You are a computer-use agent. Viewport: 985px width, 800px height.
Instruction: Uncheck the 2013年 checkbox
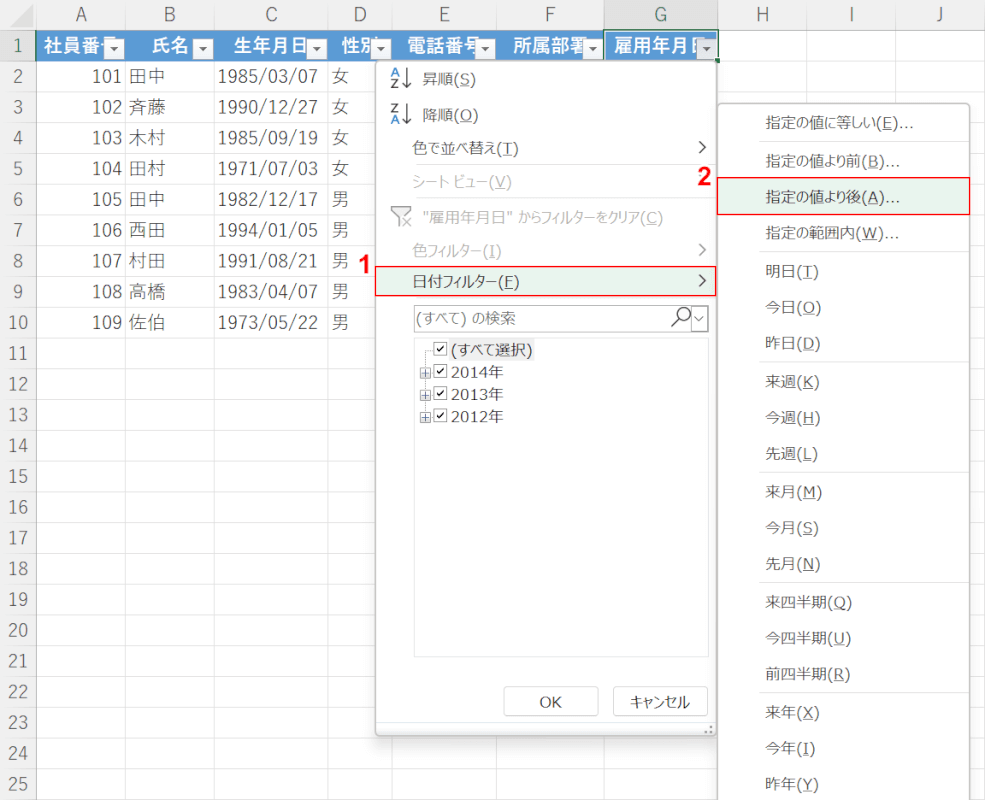pyautogui.click(x=440, y=394)
